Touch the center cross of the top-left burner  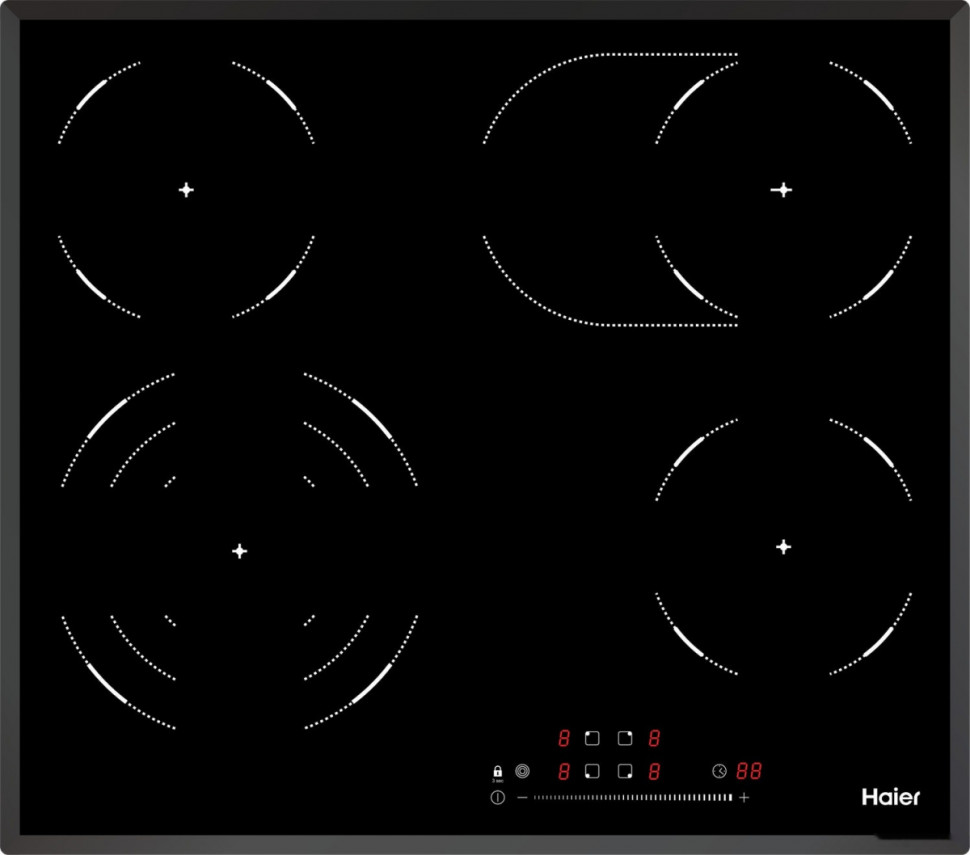[186, 189]
